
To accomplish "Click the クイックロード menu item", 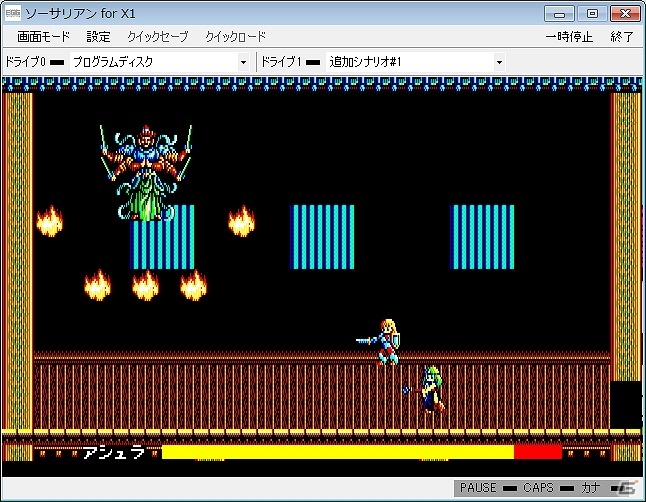I will [236, 37].
